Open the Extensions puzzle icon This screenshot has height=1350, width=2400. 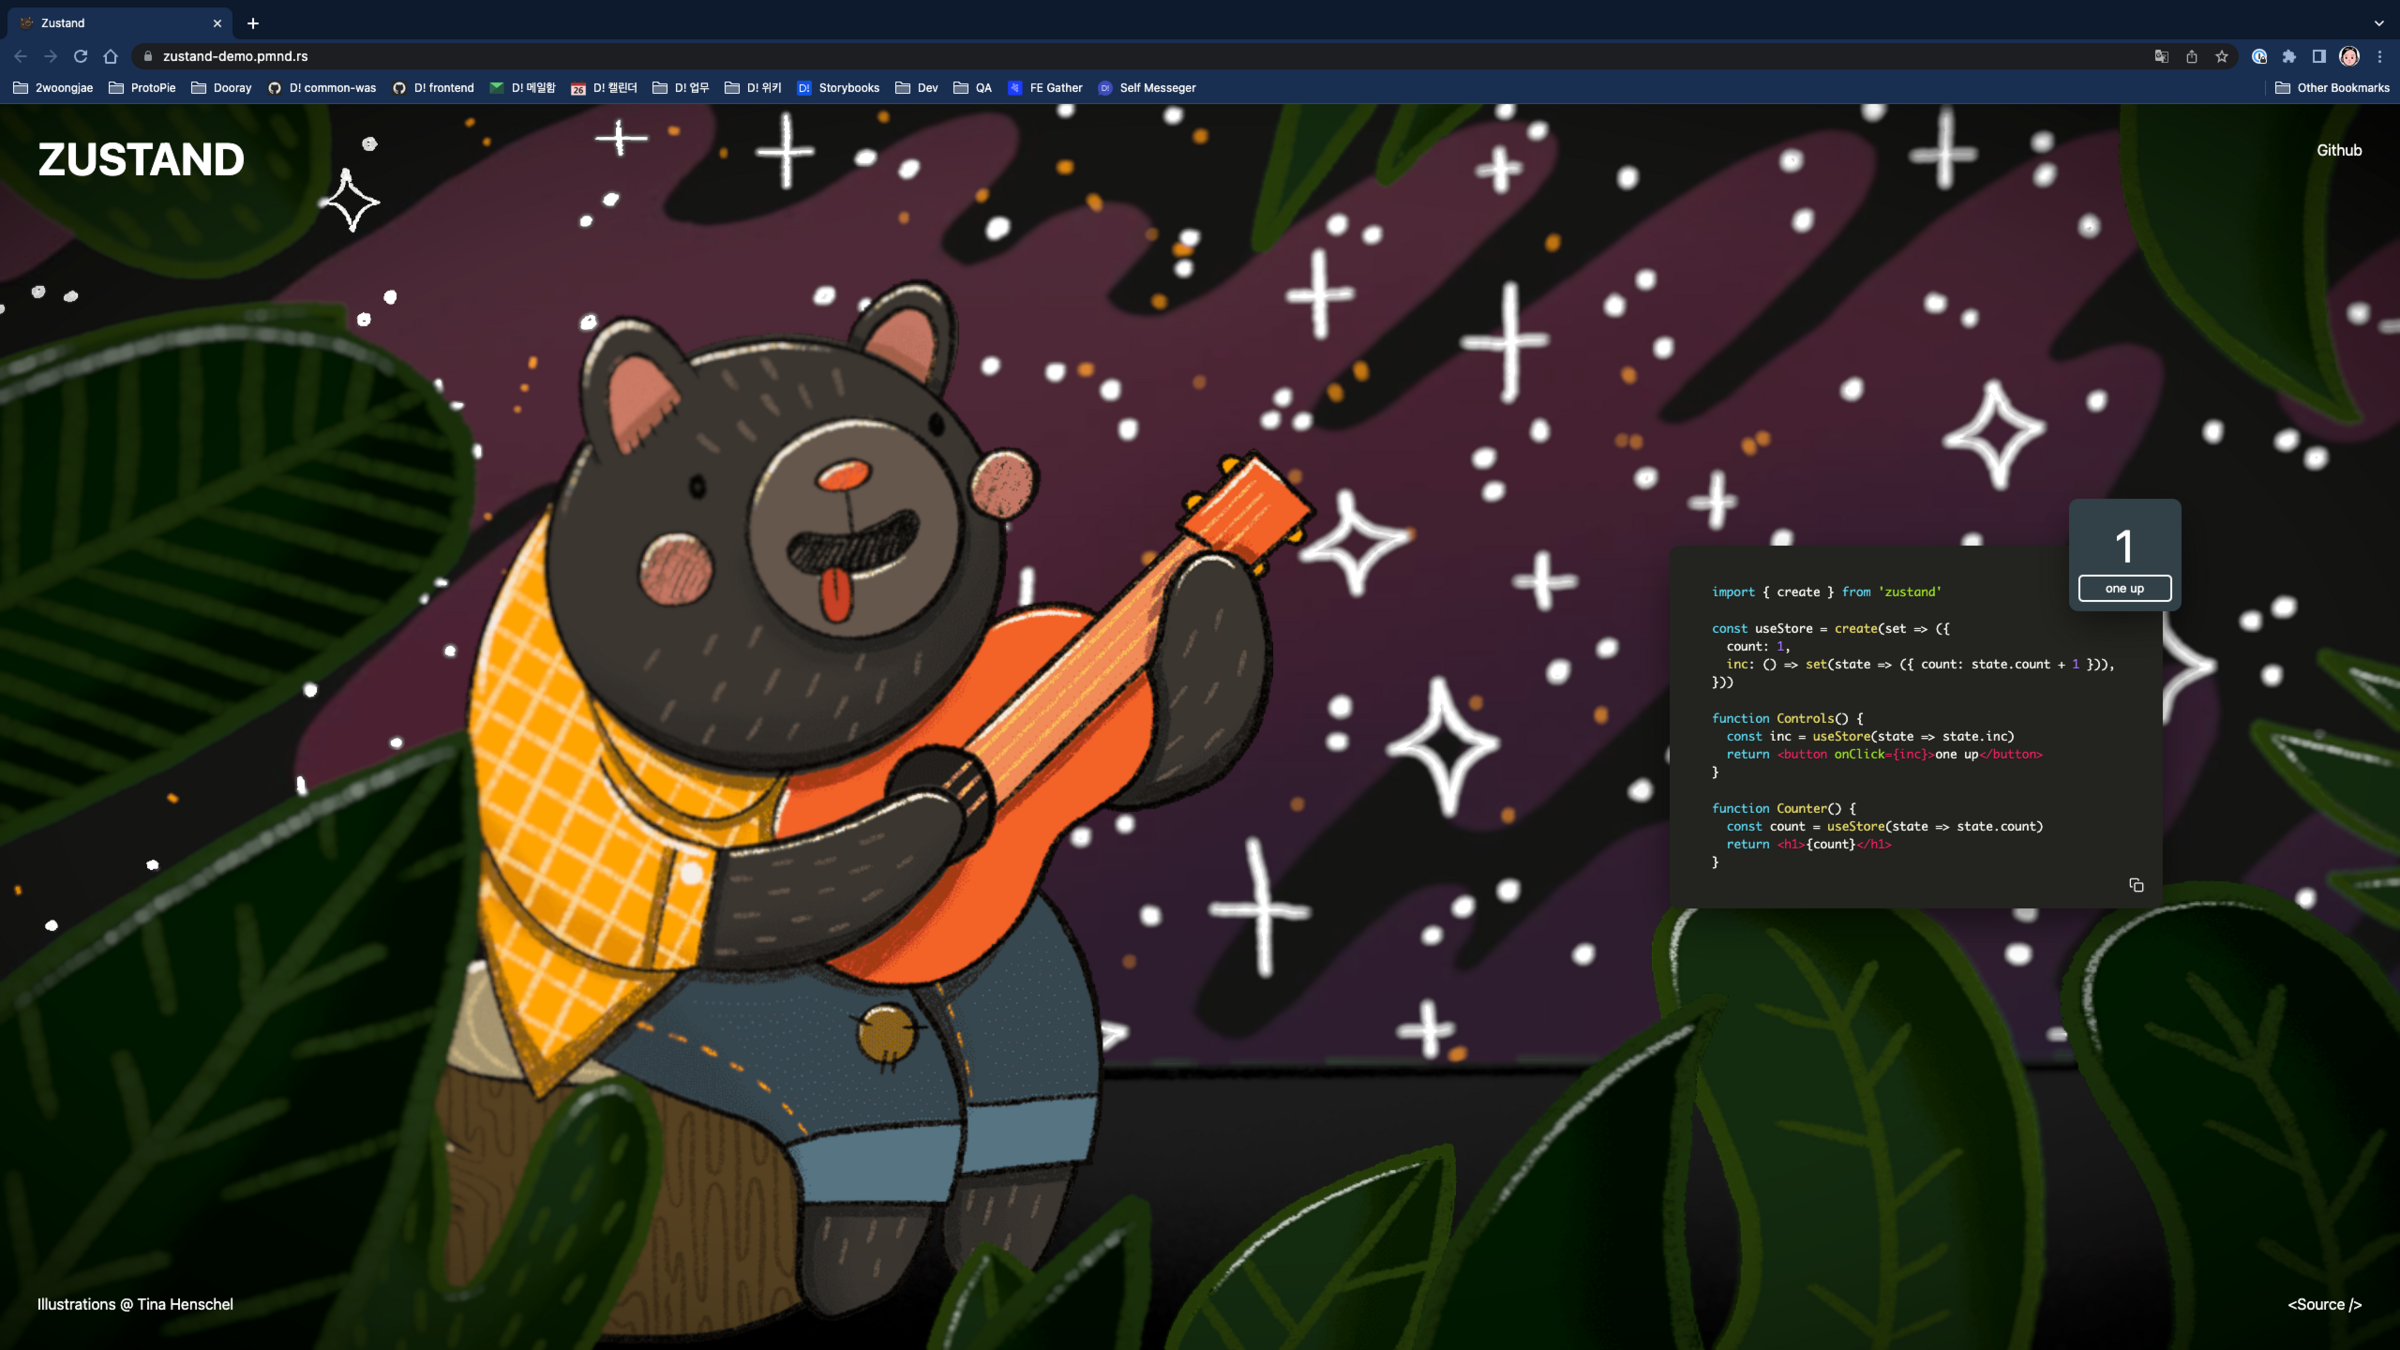[2289, 56]
